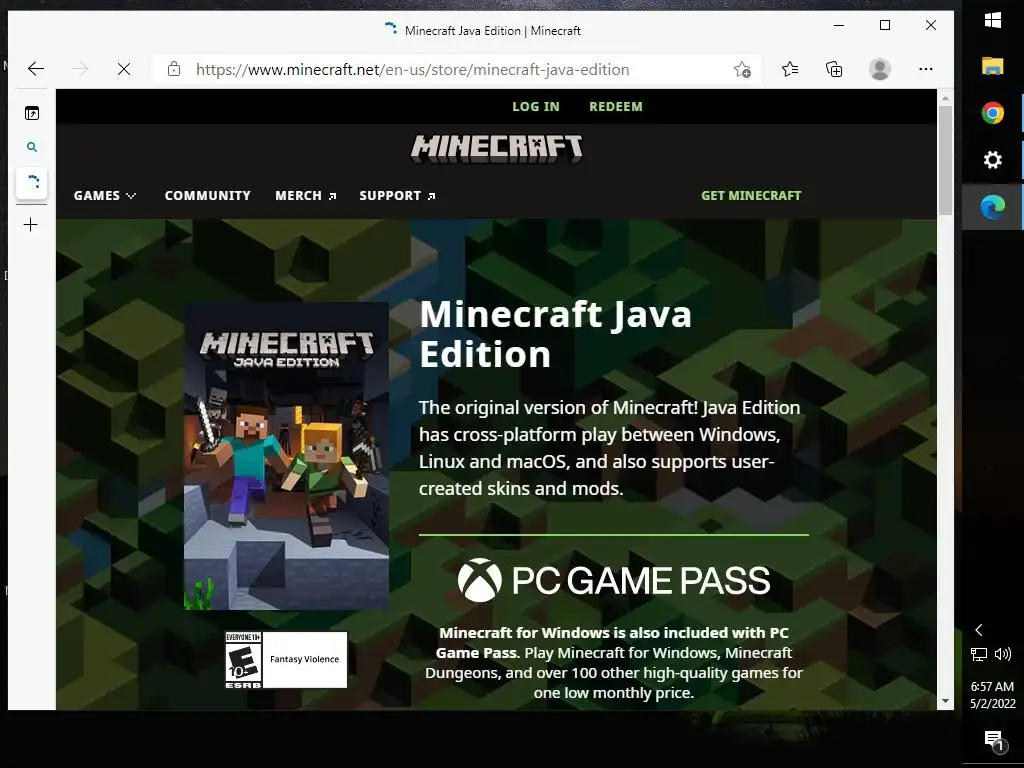Screen dimensions: 1024x768
Task: Click the window title 'Minecraft Java Edition | Minecraft'
Action: pyautogui.click(x=492, y=31)
